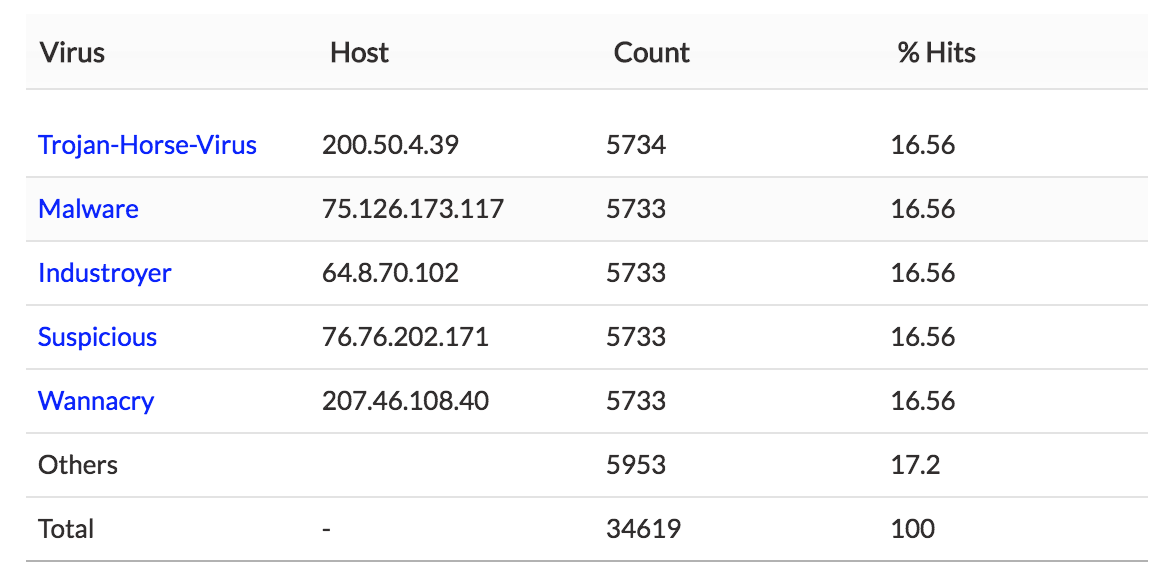Open the Trojan-Horse-Virus link

147,145
